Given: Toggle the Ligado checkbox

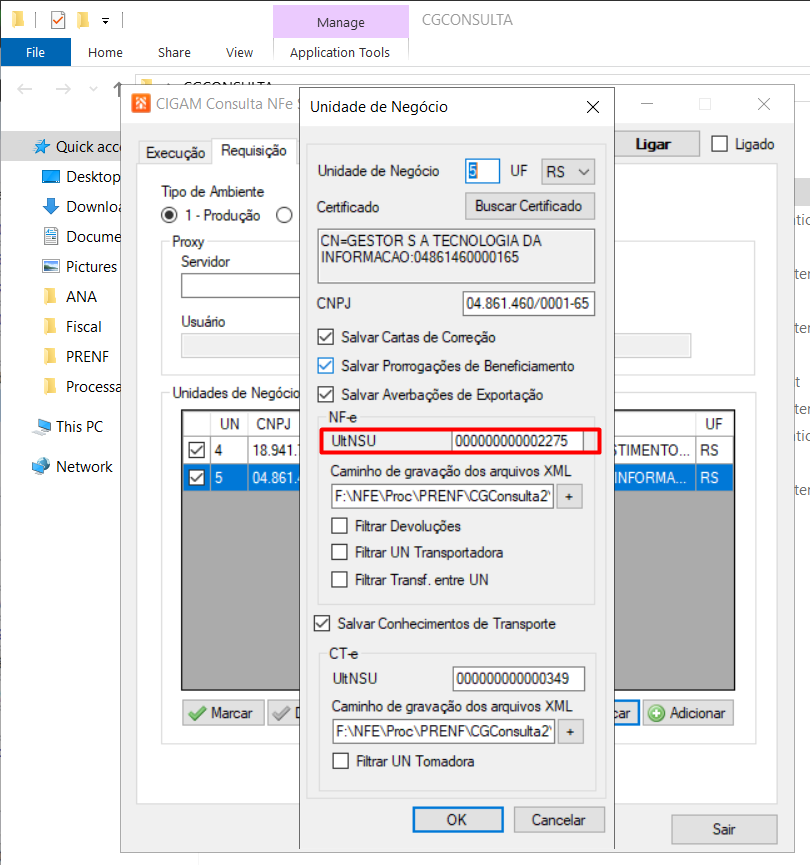Looking at the screenshot, I should pyautogui.click(x=720, y=144).
